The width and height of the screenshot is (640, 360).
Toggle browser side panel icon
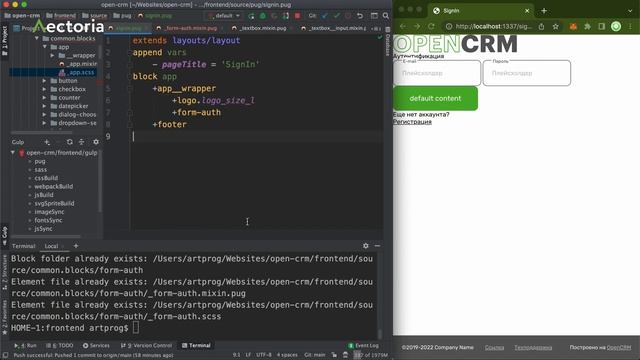[602, 27]
